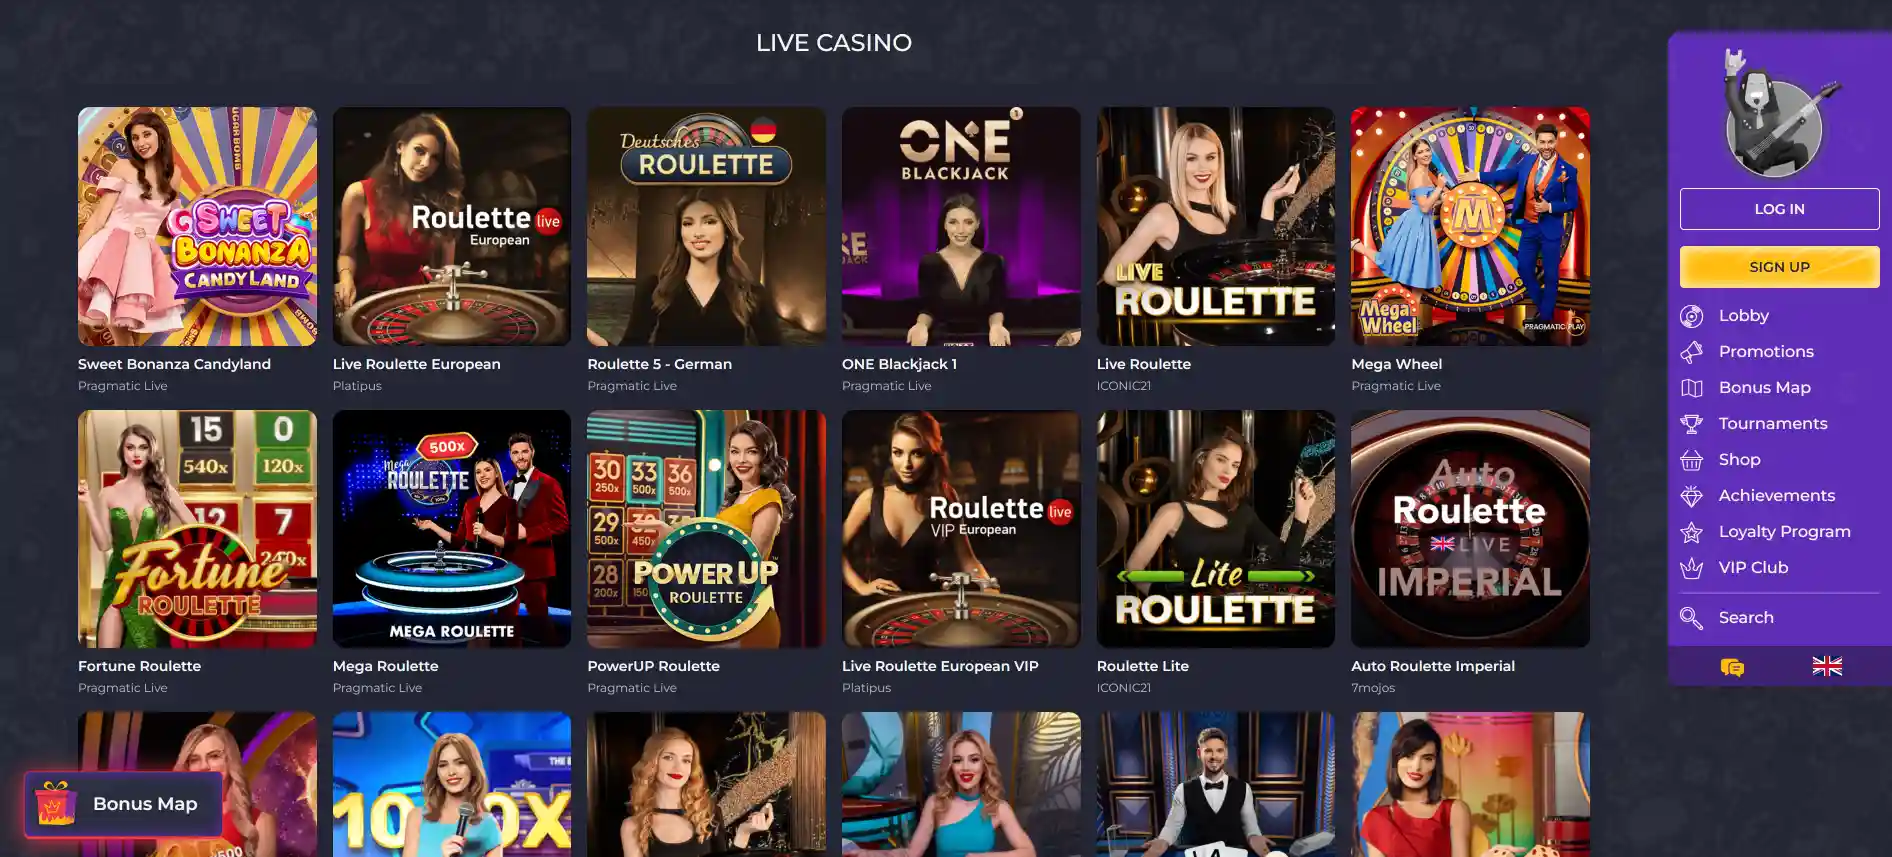Click the LOG IN button
The width and height of the screenshot is (1892, 857).
point(1779,209)
